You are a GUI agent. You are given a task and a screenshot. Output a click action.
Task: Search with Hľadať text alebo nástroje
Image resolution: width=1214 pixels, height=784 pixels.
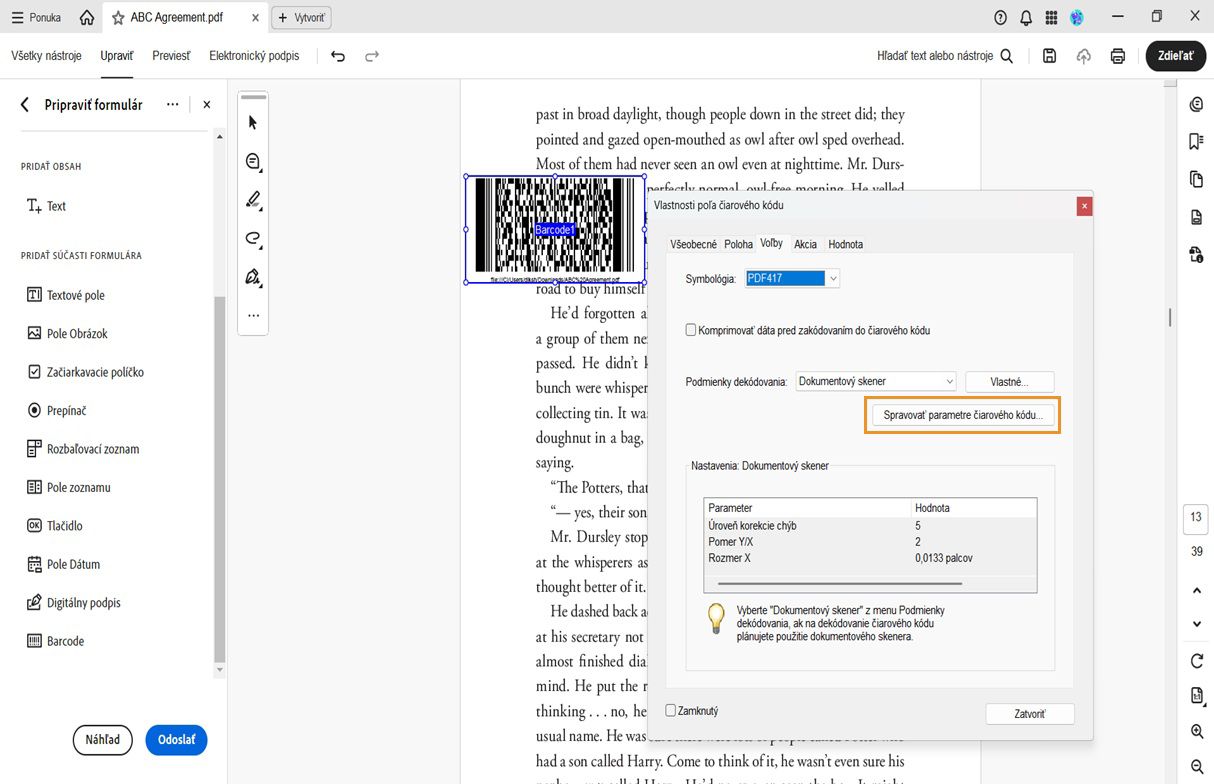(x=945, y=56)
